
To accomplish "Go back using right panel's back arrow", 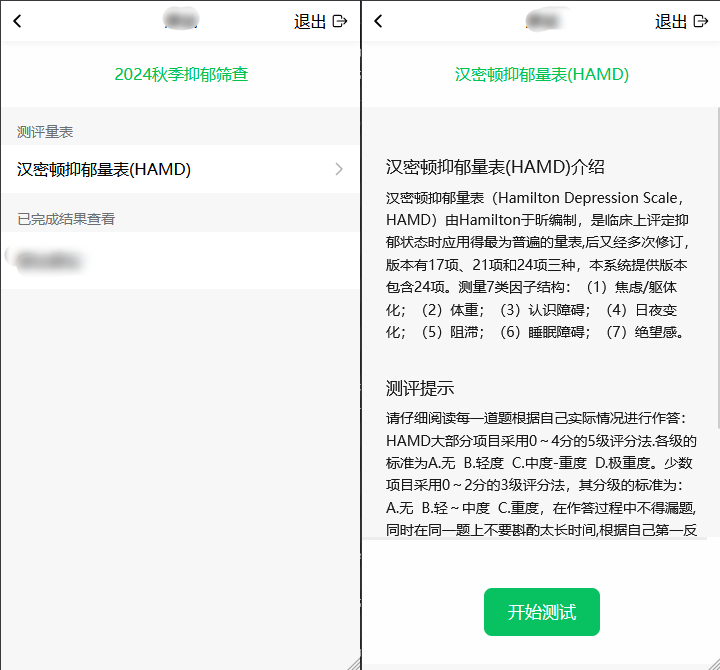I will click(x=378, y=21).
